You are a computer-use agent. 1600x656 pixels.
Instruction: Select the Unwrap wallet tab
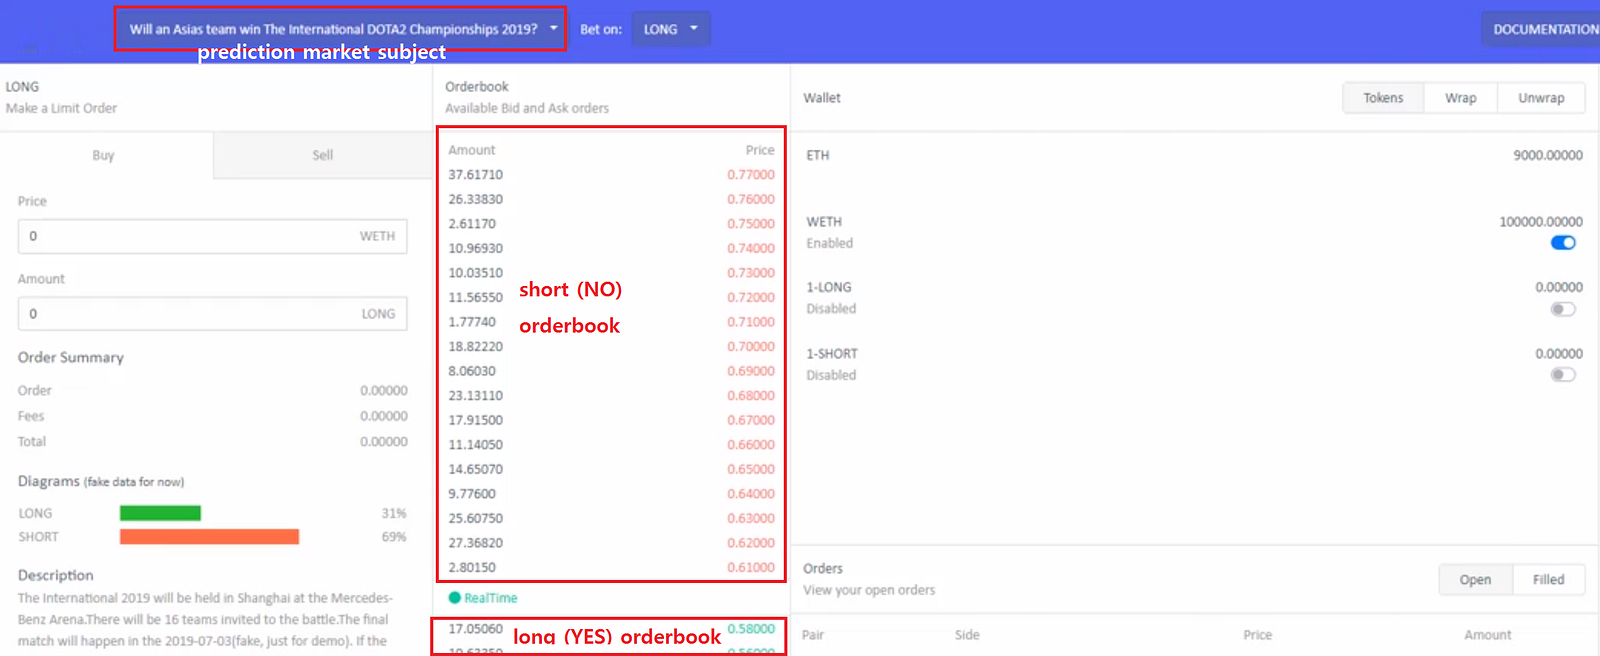[1541, 98]
